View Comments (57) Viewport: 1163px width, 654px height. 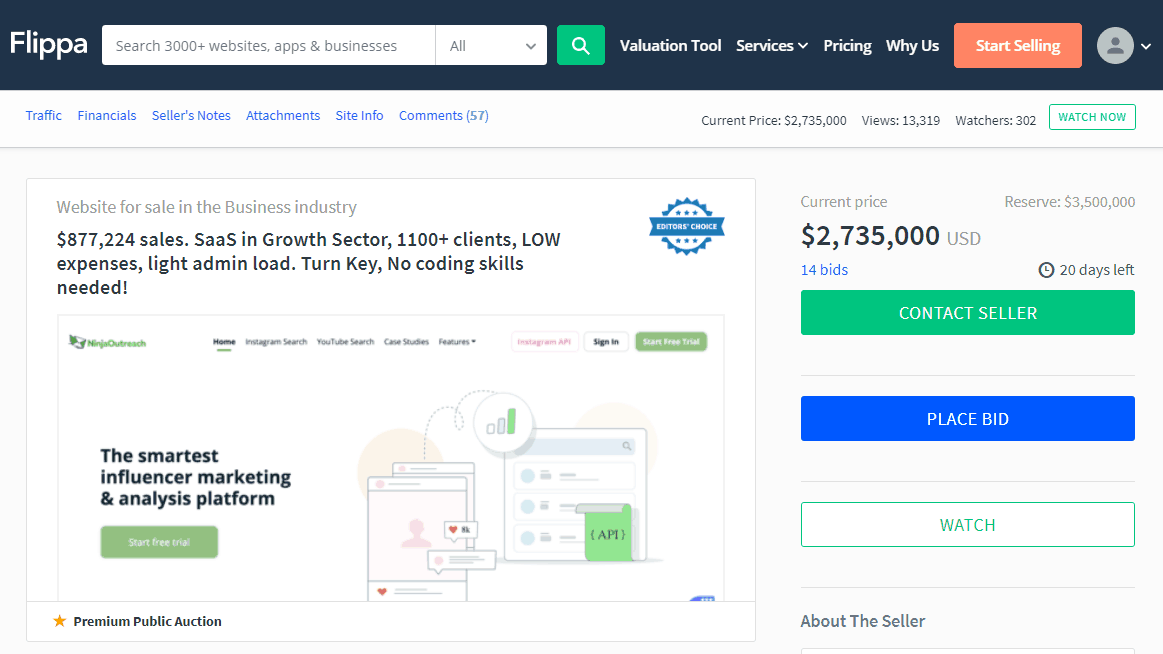pyautogui.click(x=444, y=116)
